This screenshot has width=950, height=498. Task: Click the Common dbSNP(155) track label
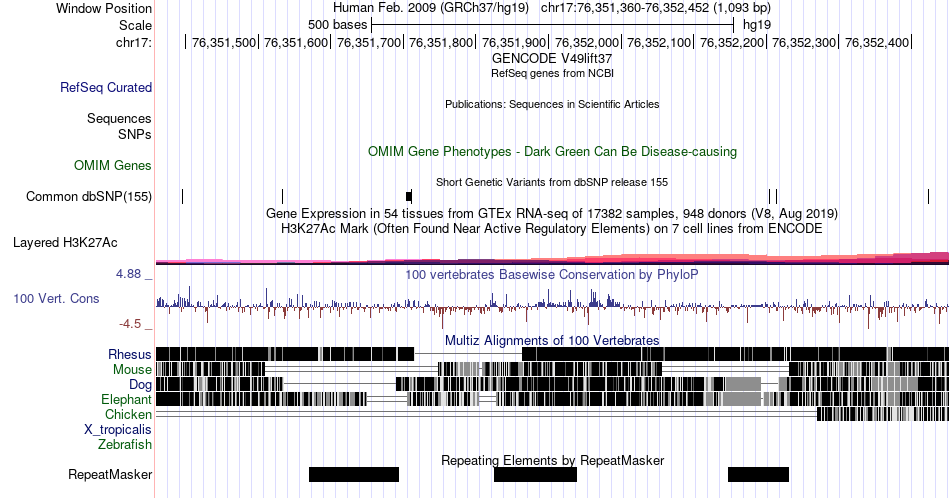point(88,196)
